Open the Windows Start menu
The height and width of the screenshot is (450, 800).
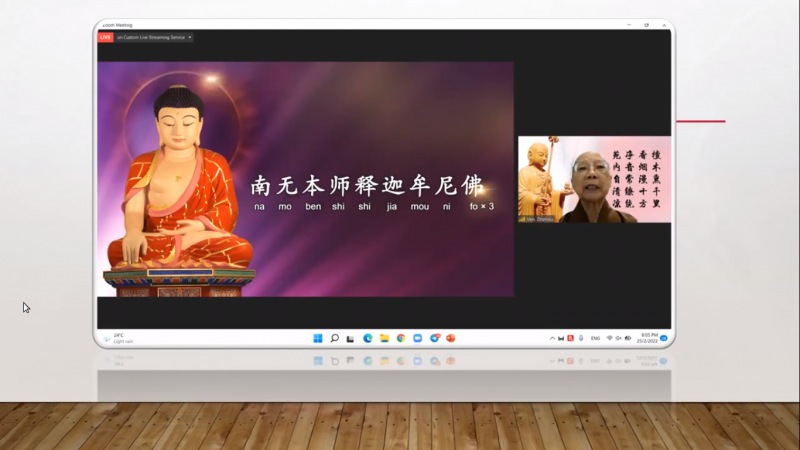318,338
